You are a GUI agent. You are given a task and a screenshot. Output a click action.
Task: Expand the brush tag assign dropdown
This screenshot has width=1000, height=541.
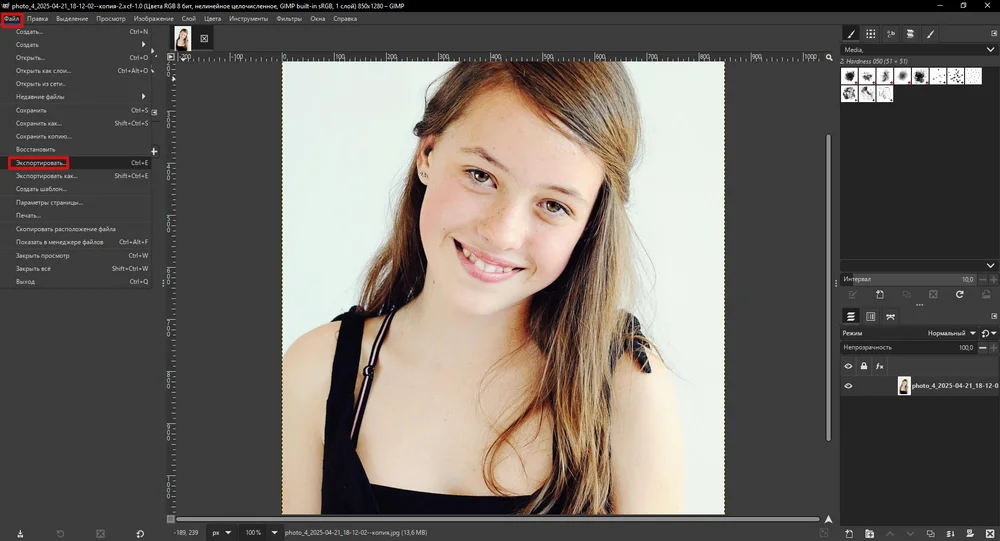990,265
